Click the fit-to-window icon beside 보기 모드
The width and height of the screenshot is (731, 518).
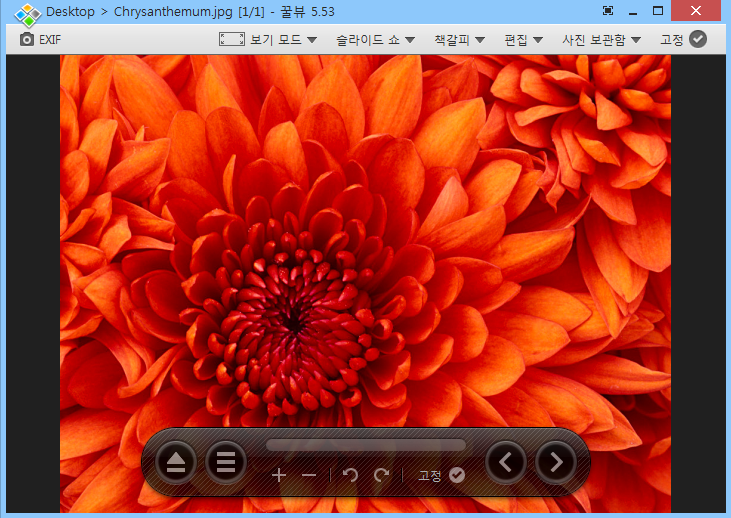[232, 39]
